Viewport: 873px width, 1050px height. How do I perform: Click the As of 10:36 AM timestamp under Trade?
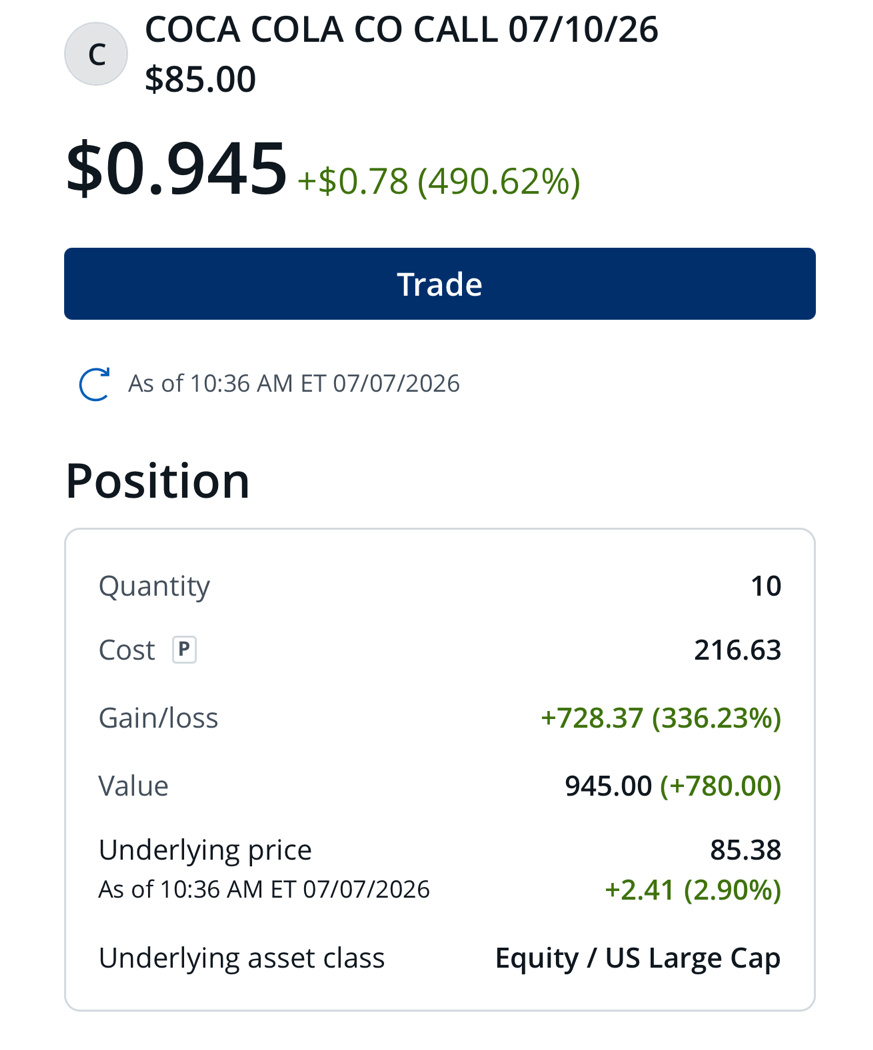tap(294, 384)
